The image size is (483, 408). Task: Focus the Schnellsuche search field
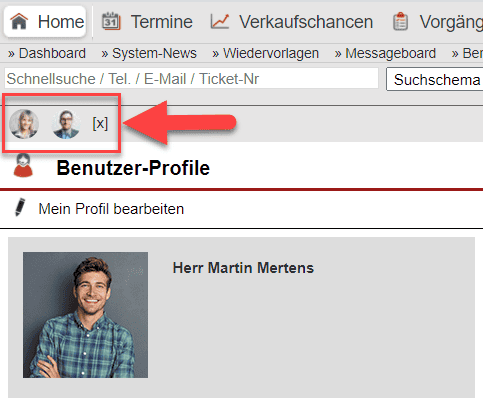191,79
